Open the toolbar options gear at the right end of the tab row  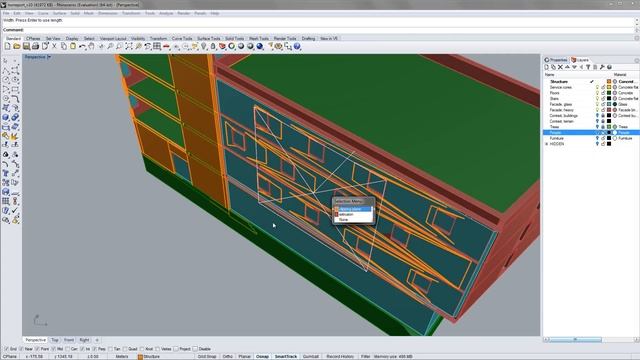point(636,38)
